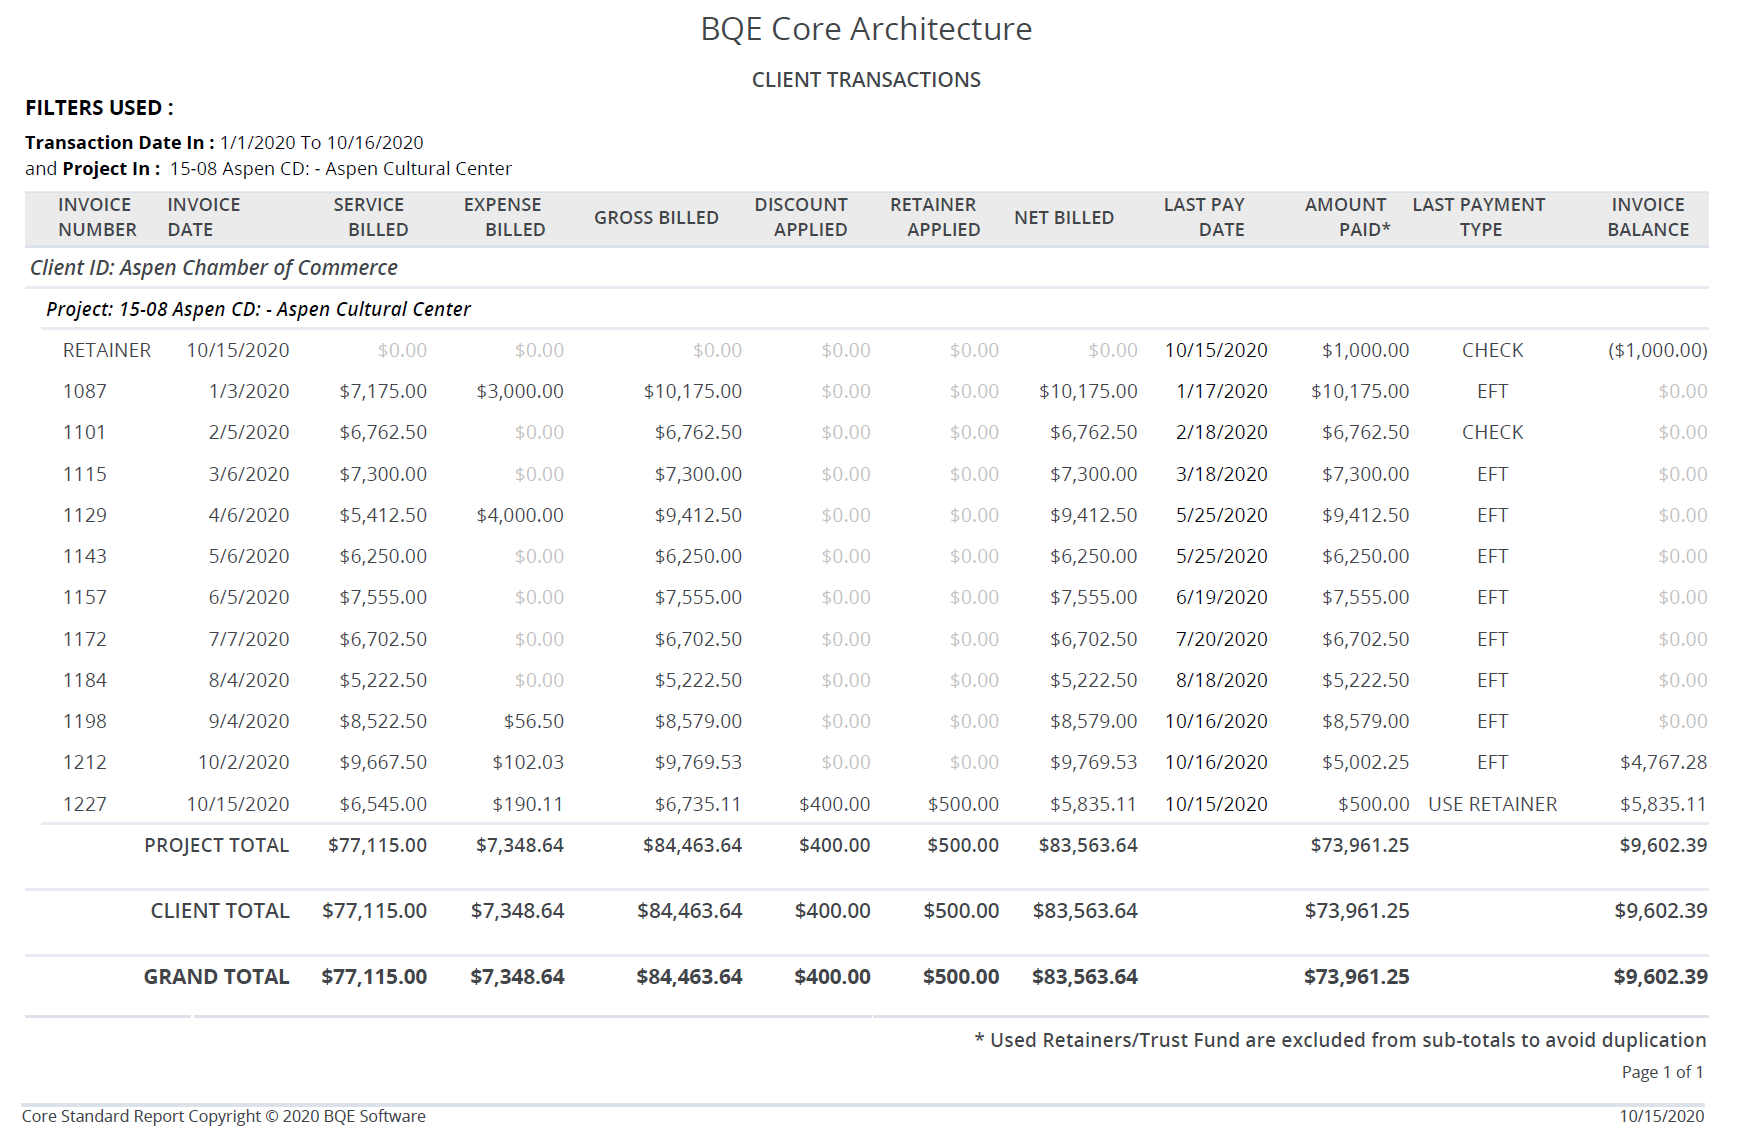Select the CLIENT TRANSACTIONS heading
The width and height of the screenshot is (1742, 1142).
866,80
